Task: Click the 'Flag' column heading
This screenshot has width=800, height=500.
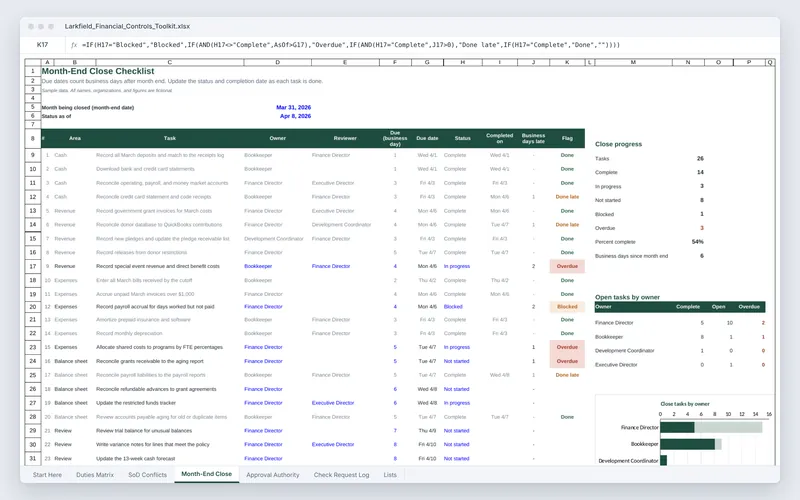Action: tap(567, 138)
